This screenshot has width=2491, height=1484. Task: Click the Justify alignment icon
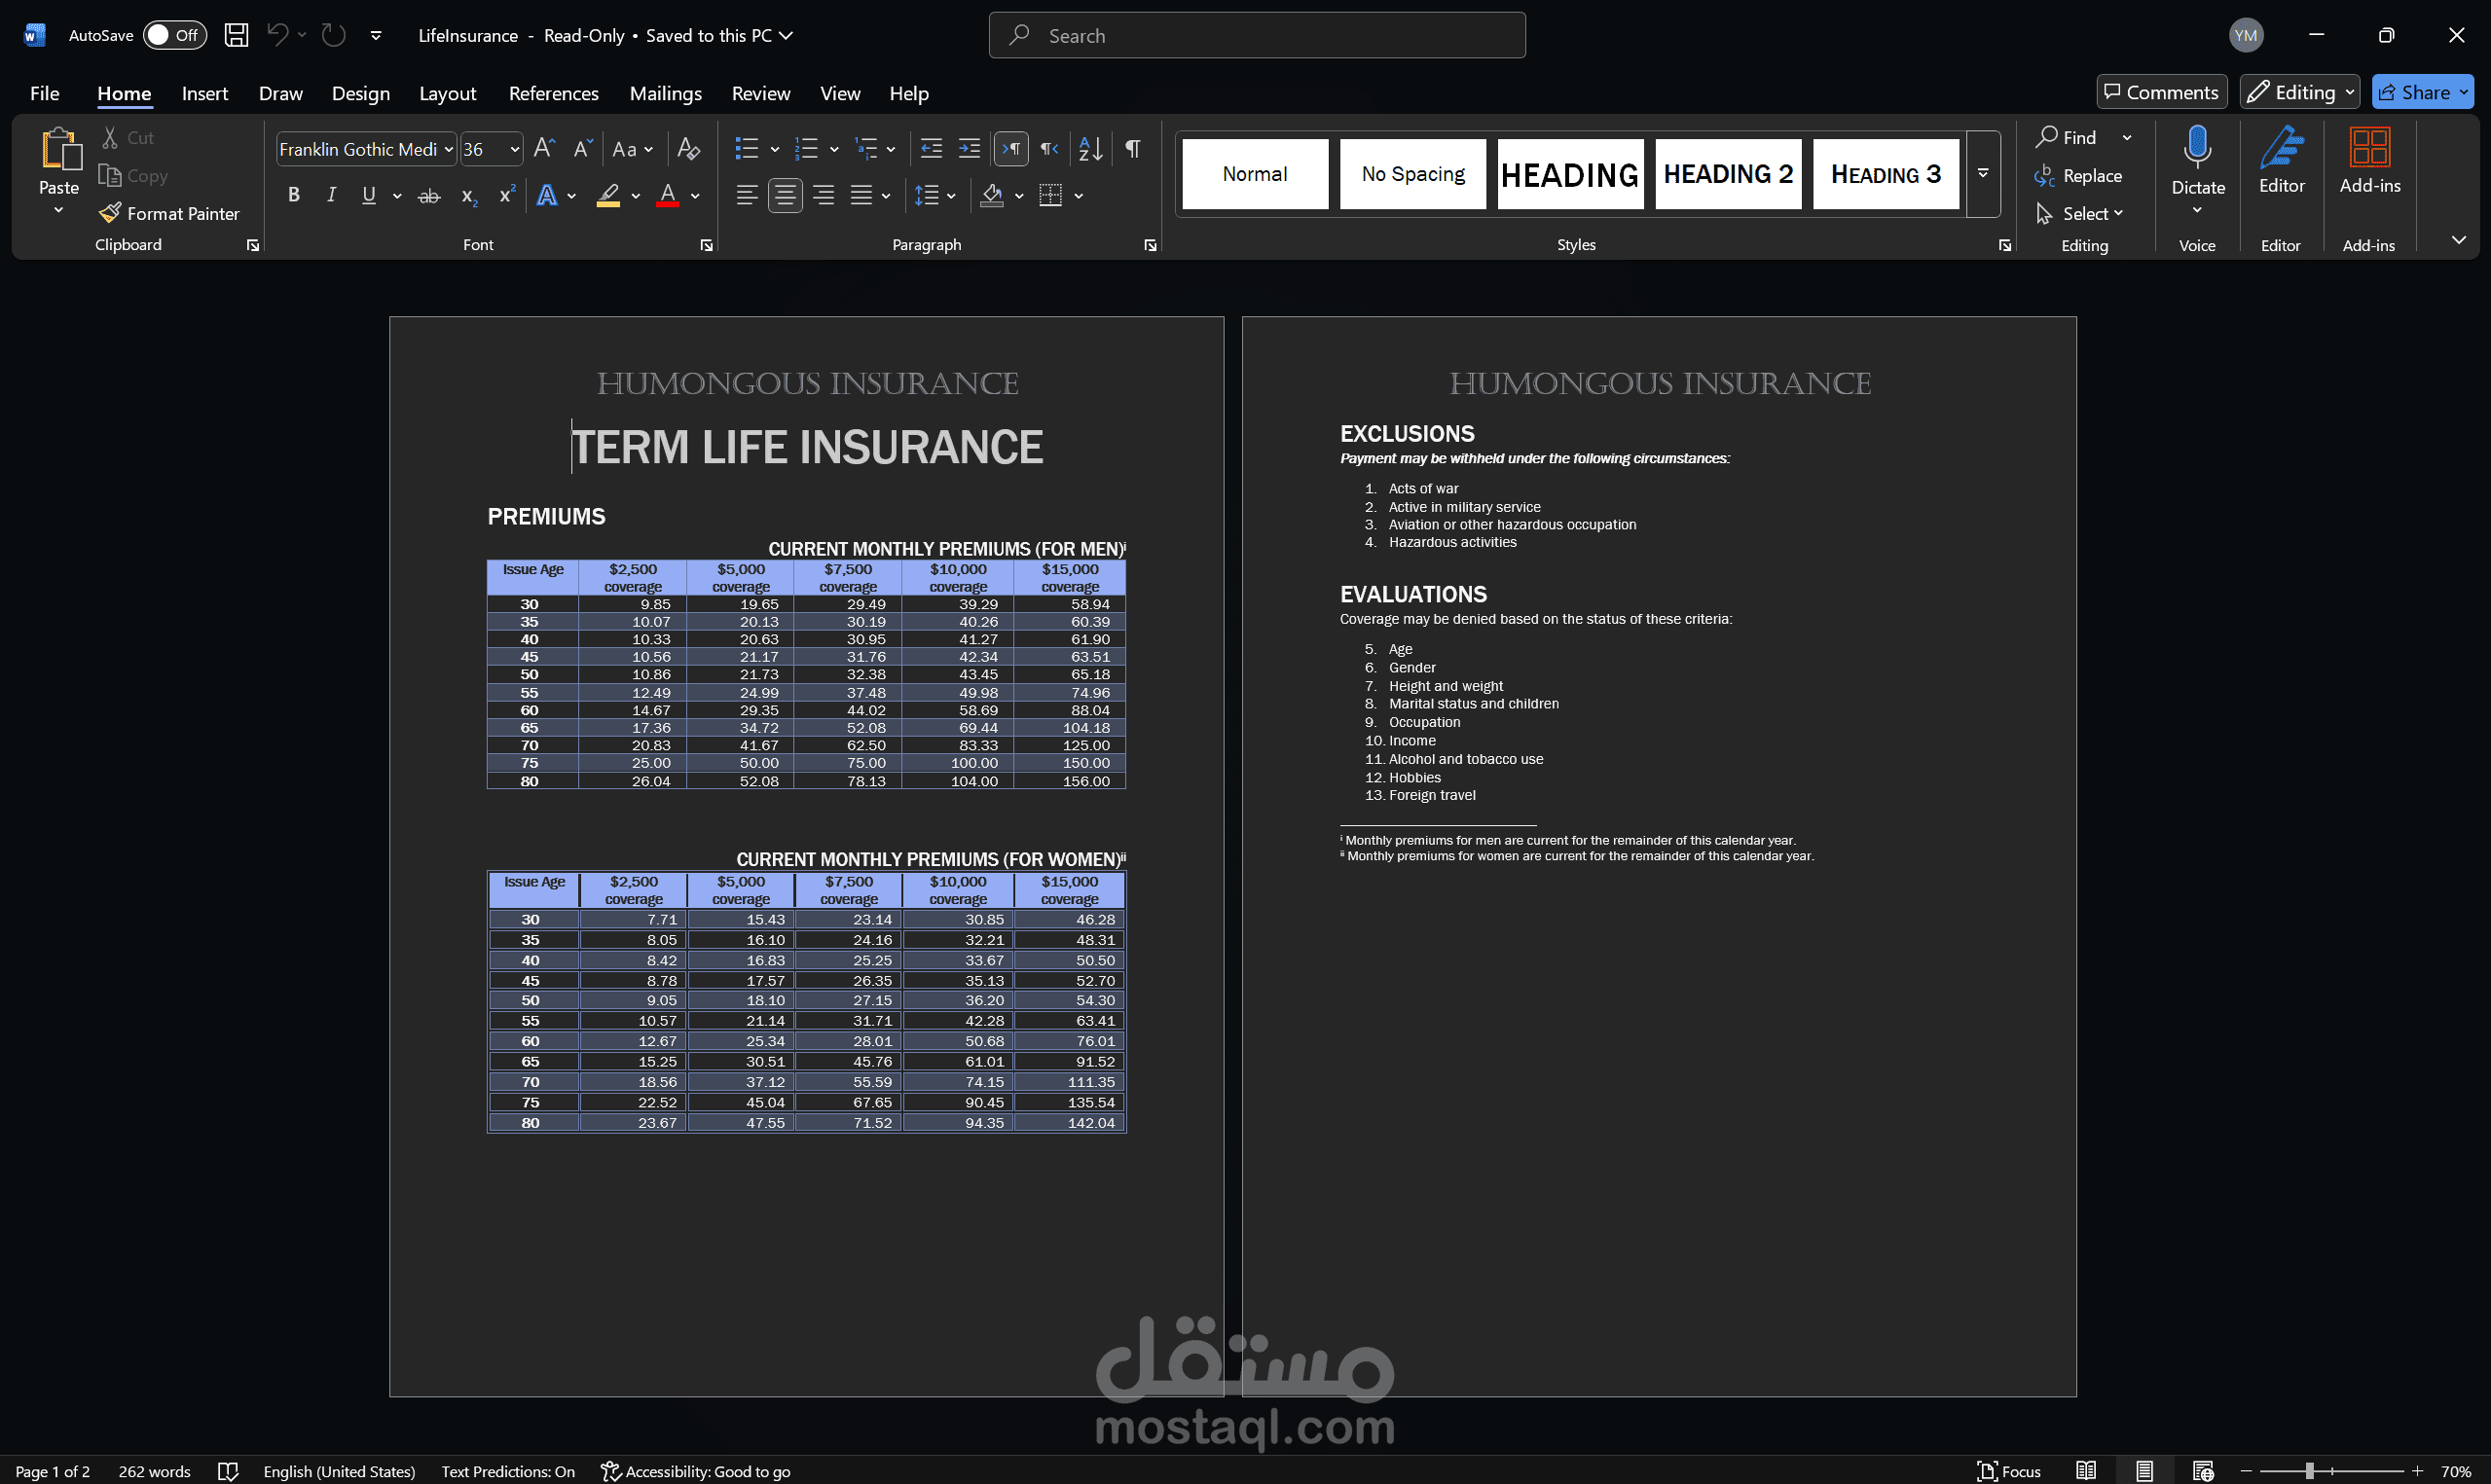click(861, 196)
